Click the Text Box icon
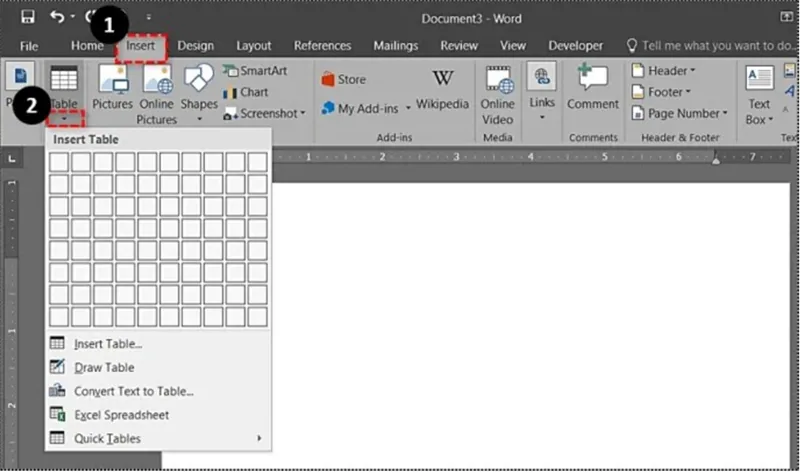Screen dimensions: 800x473 pyautogui.click(x=759, y=78)
